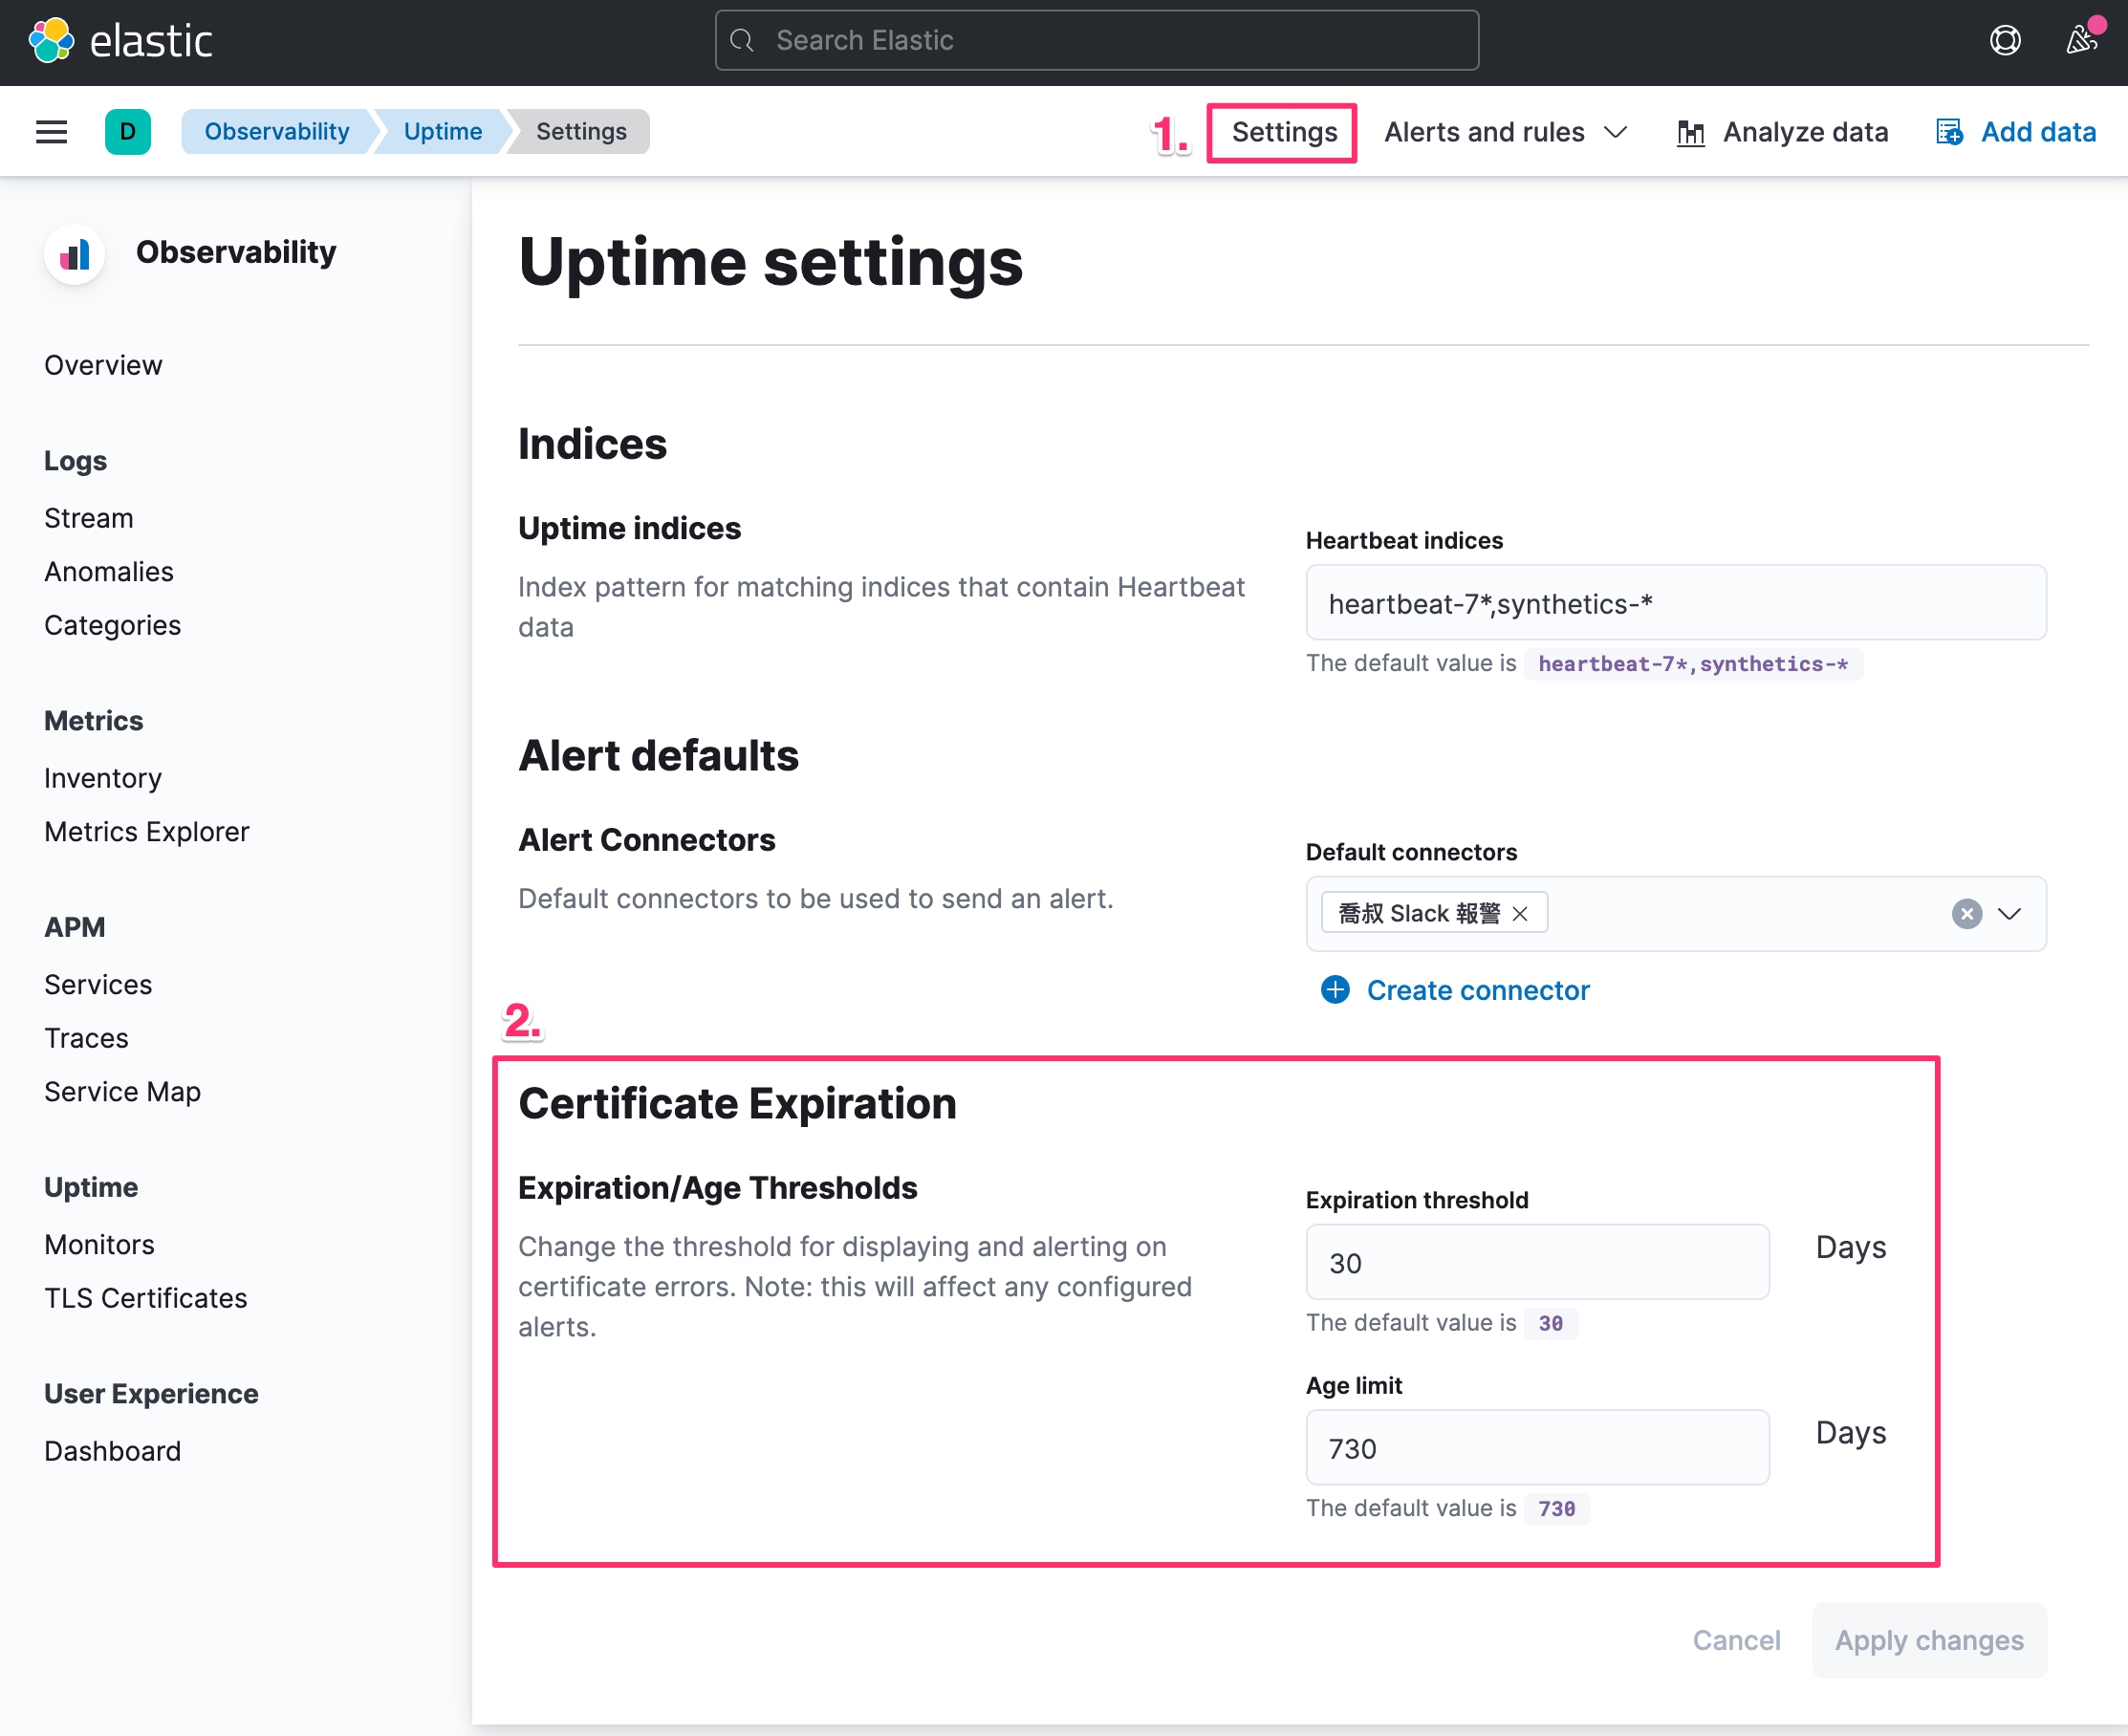2128x1736 pixels.
Task: Open TLS Certificates page
Action: click(x=146, y=1297)
